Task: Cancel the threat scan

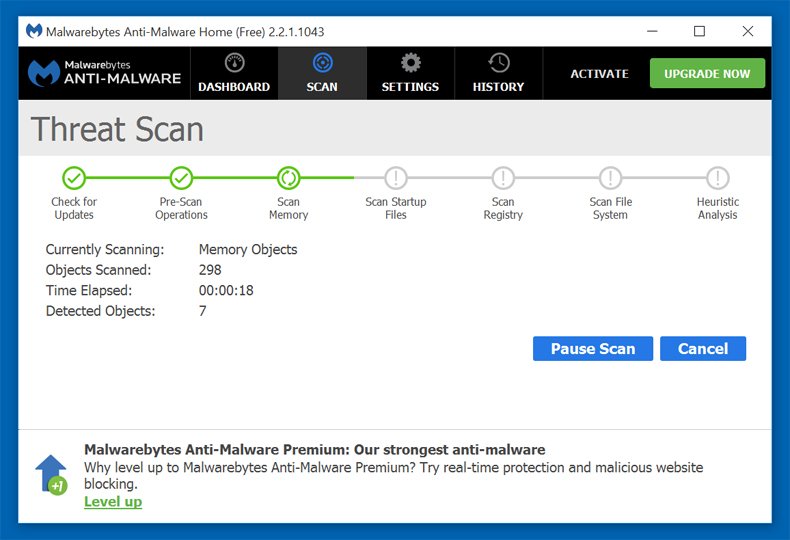Action: [x=703, y=349]
